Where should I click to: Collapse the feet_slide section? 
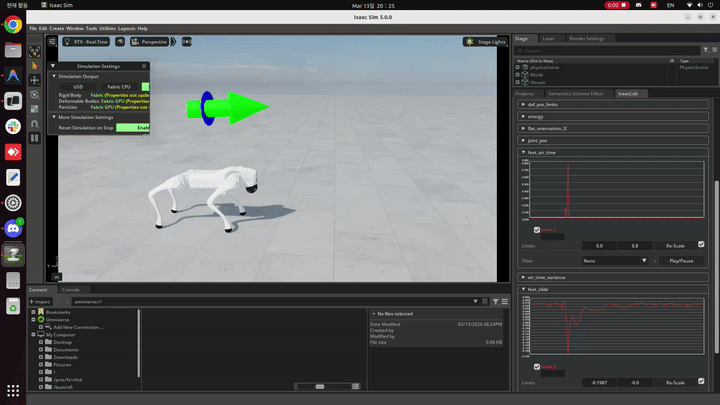point(613,289)
